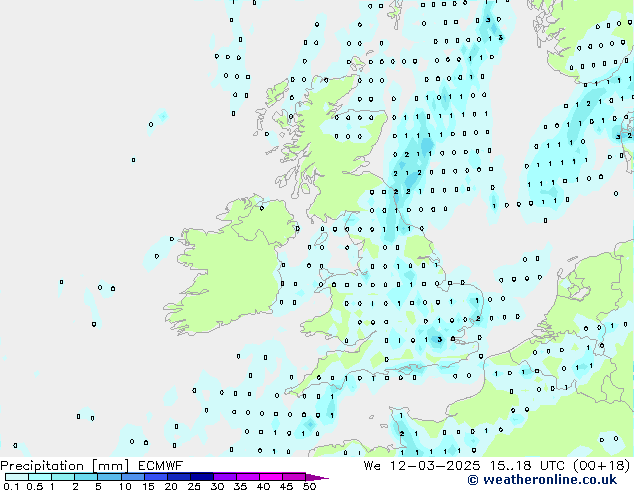Click the "15..18 UTC" time range text
634x490 pixels.
(528, 466)
